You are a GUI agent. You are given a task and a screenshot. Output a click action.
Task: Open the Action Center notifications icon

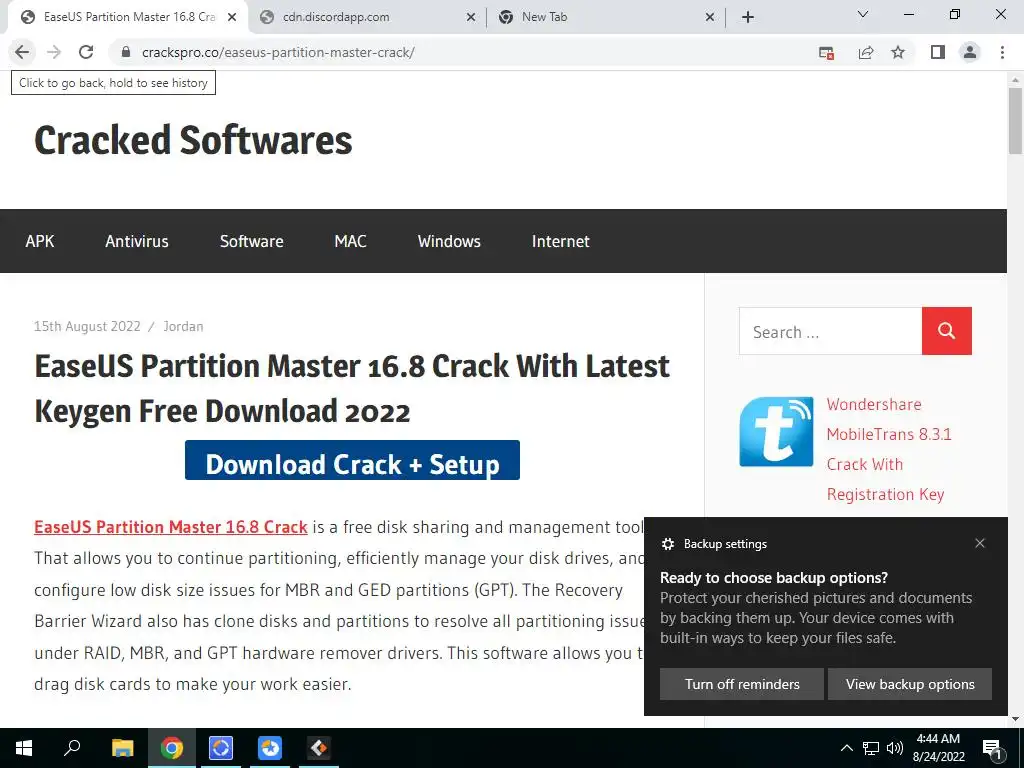(x=993, y=748)
